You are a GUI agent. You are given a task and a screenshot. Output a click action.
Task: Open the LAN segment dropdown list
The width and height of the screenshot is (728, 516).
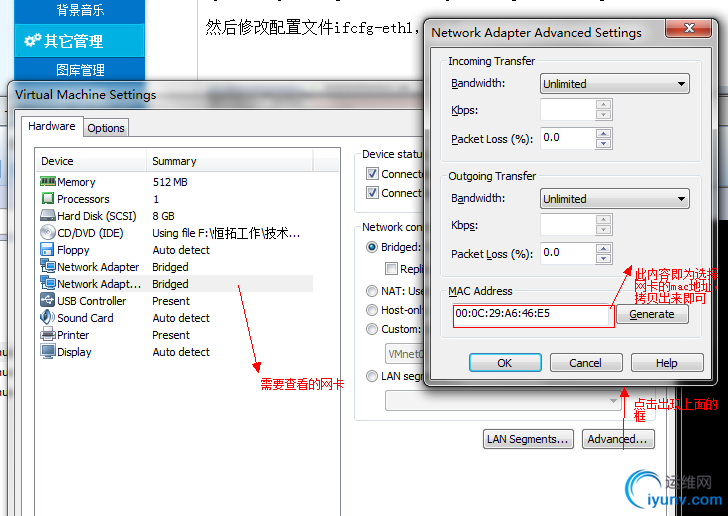pyautogui.click(x=503, y=401)
